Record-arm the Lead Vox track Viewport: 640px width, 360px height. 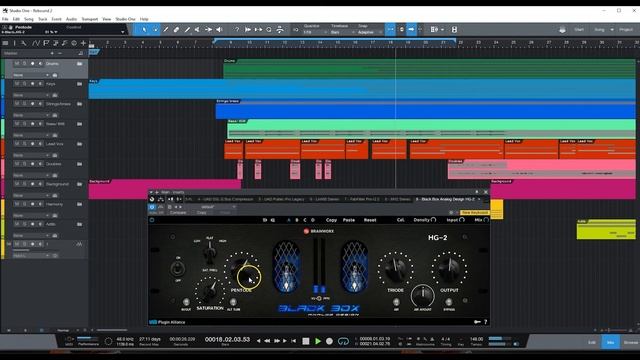[x=32, y=144]
